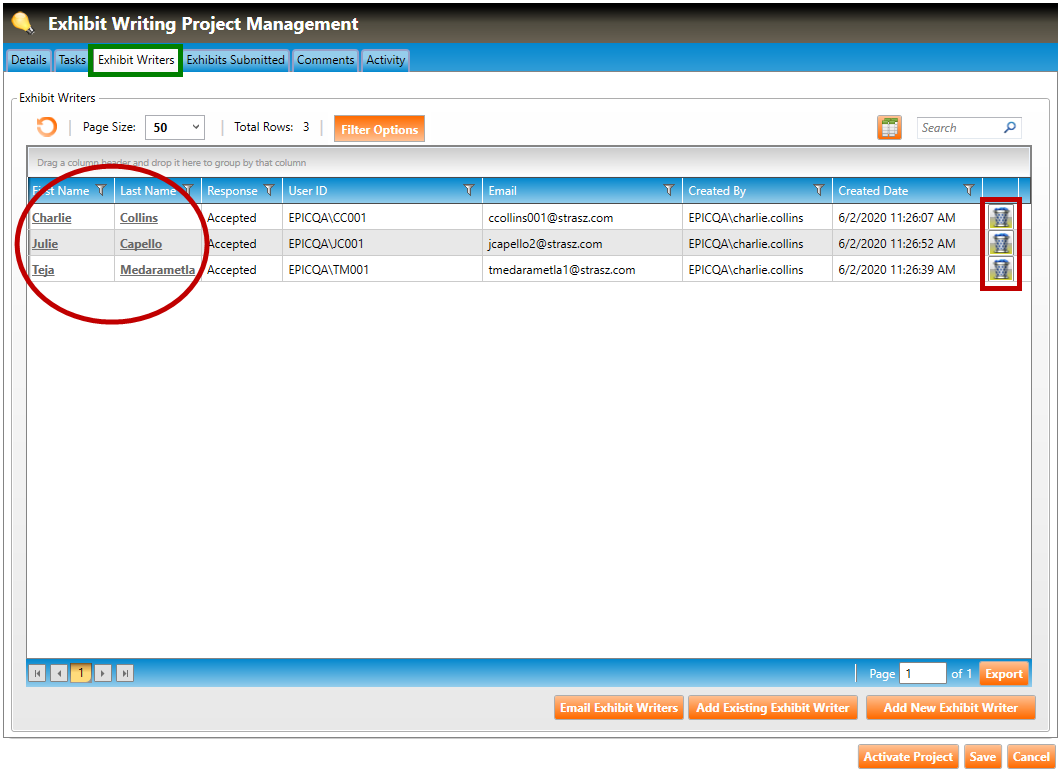This screenshot has width=1061, height=774.
Task: Open the Response column filter icon
Action: click(269, 190)
